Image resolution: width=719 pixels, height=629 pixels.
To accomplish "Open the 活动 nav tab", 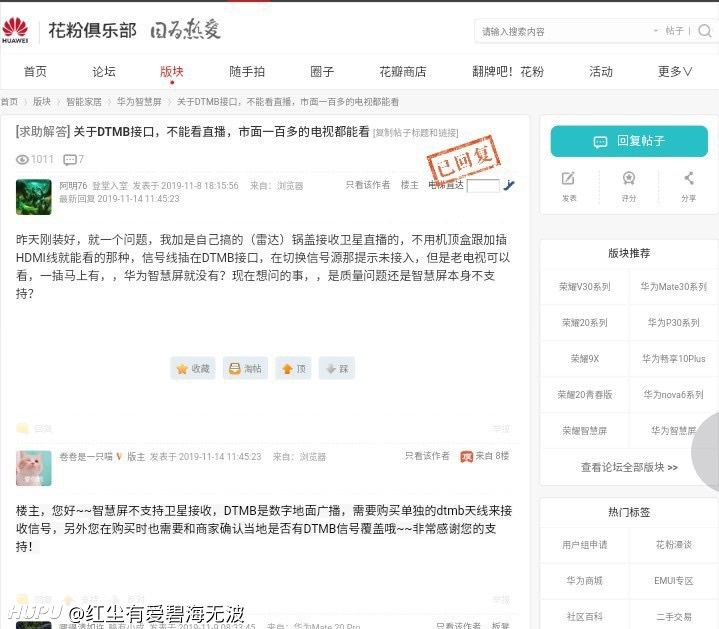I will point(601,72).
